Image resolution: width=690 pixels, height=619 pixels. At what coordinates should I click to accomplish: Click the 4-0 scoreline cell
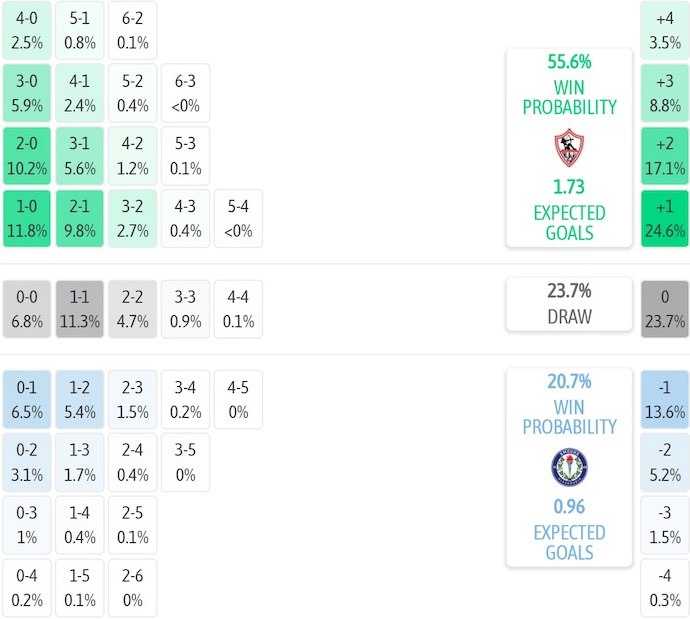coord(27,29)
